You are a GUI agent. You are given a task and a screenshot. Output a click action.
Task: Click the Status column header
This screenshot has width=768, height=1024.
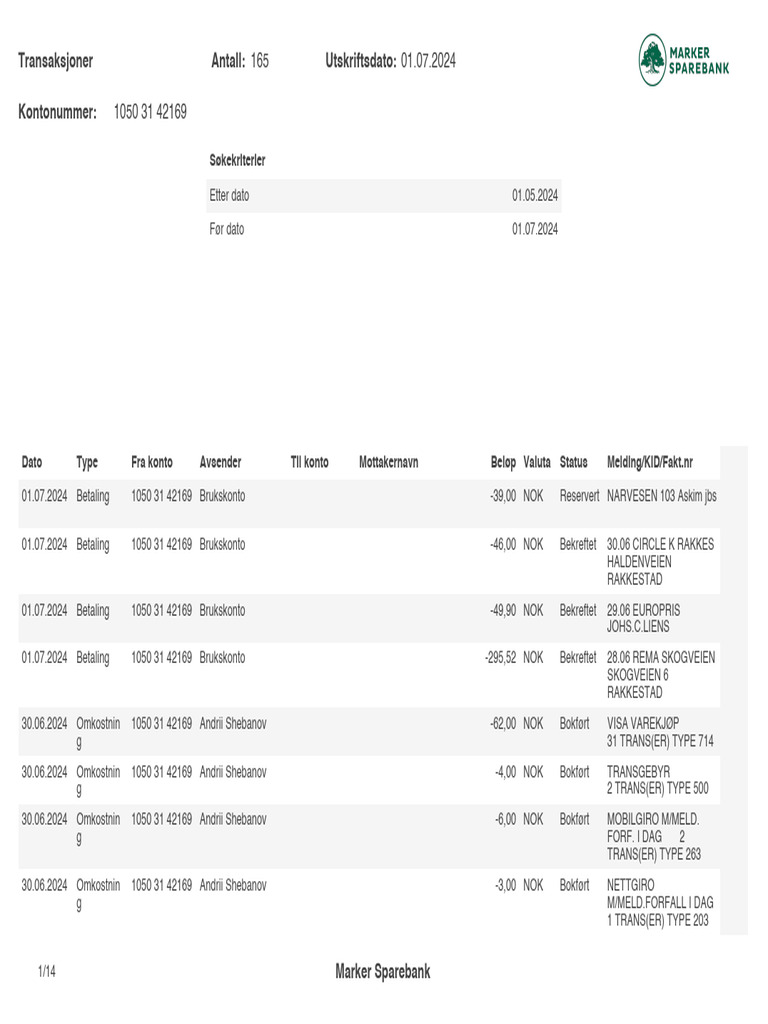pos(574,463)
